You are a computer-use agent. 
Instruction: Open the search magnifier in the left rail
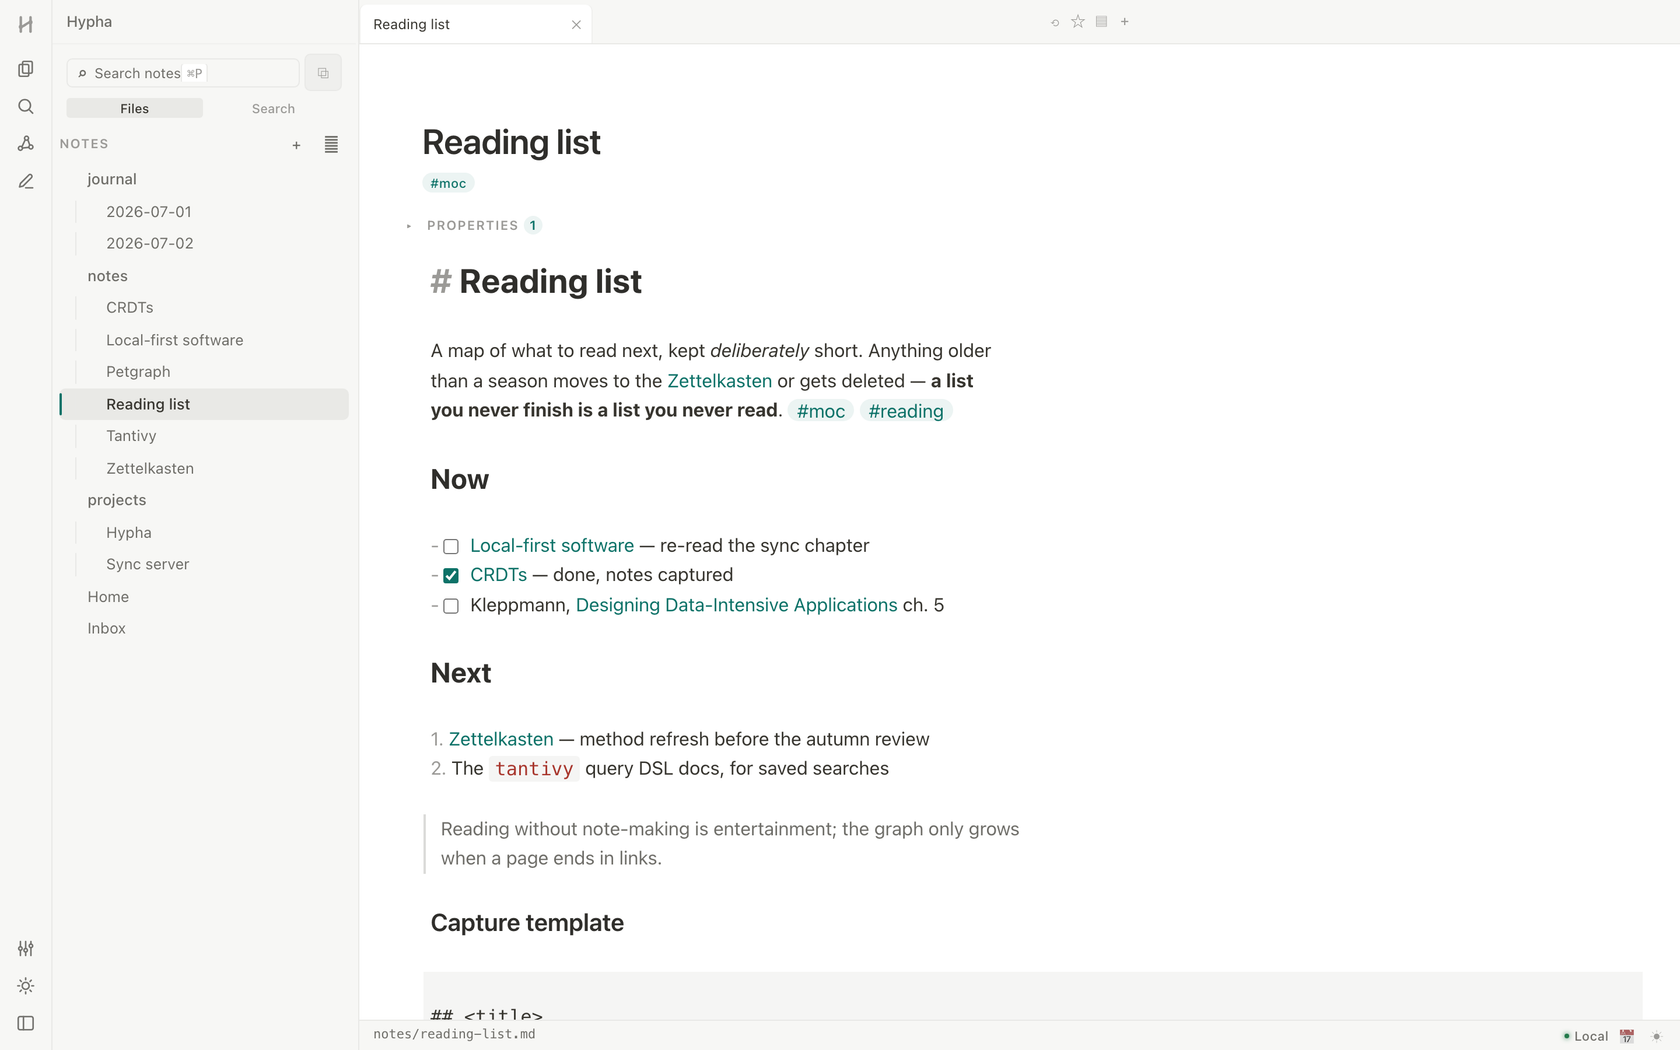[26, 106]
